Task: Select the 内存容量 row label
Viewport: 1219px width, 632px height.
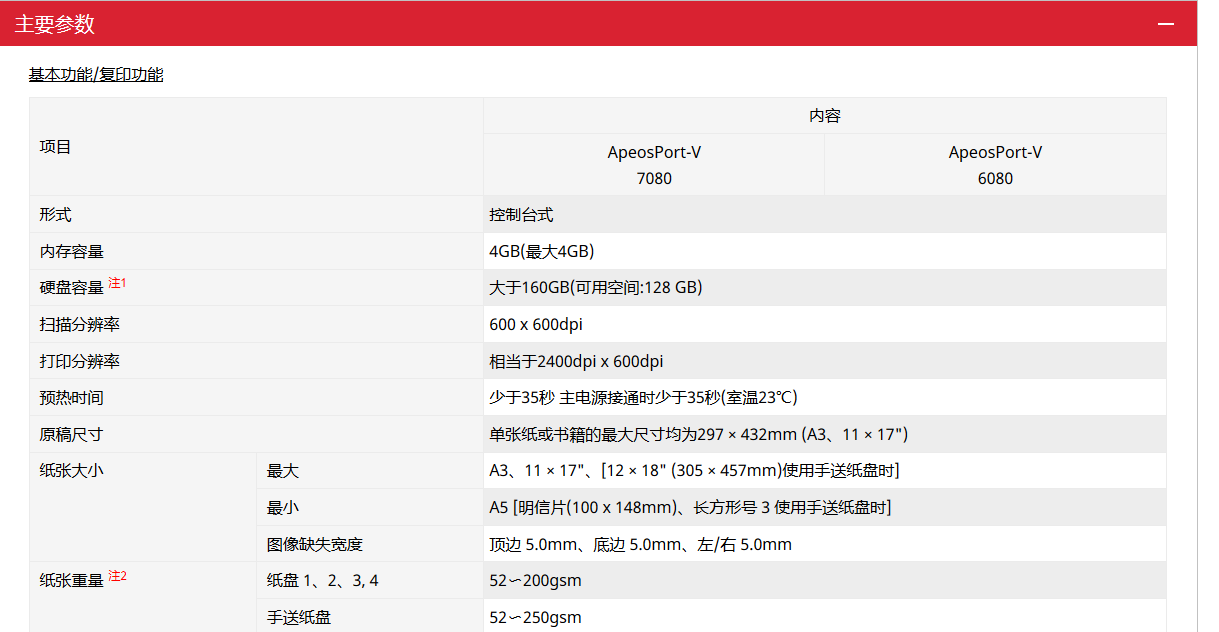Action: tap(72, 252)
